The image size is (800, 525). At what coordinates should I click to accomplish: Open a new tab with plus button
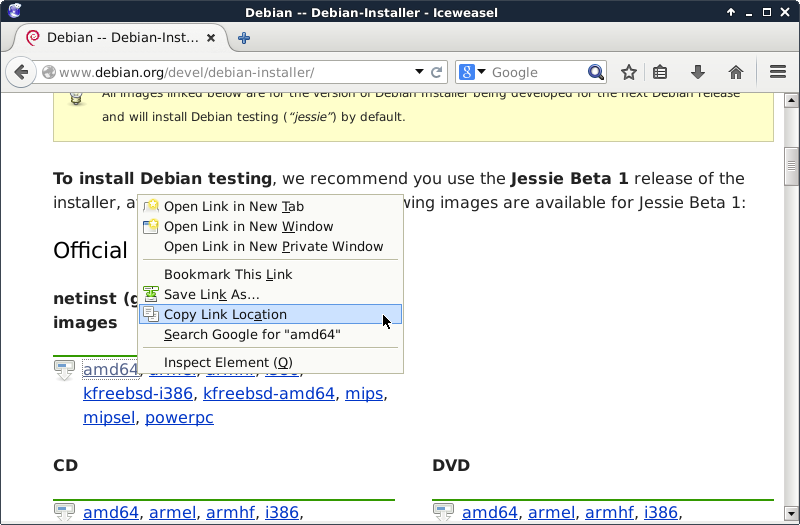click(x=244, y=38)
